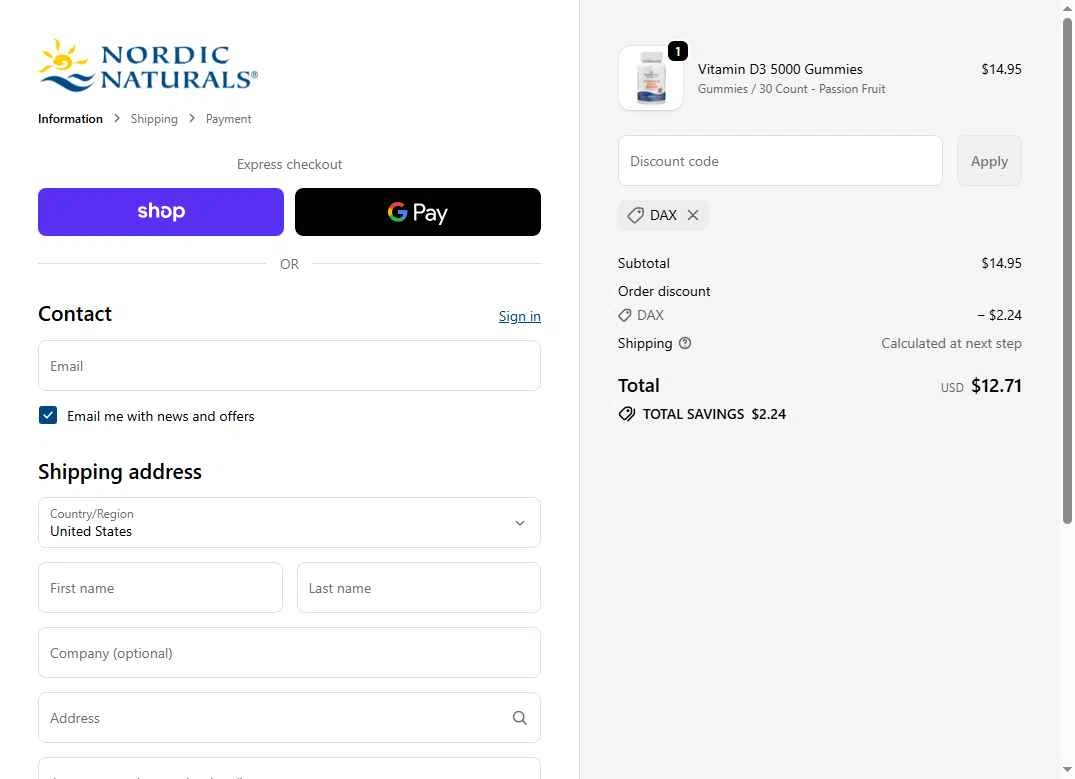Click the page vertical scrollbar
Viewport: 1075px width, 779px height.
(x=1067, y=271)
